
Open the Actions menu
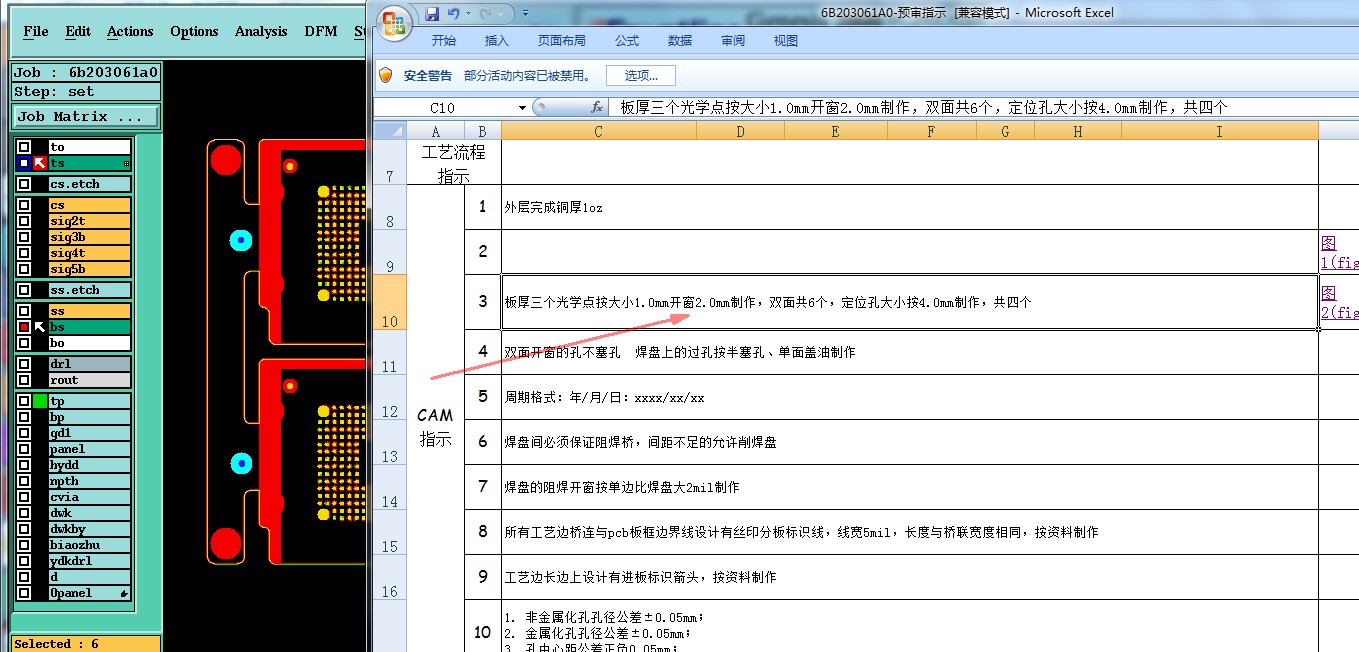[x=130, y=31]
